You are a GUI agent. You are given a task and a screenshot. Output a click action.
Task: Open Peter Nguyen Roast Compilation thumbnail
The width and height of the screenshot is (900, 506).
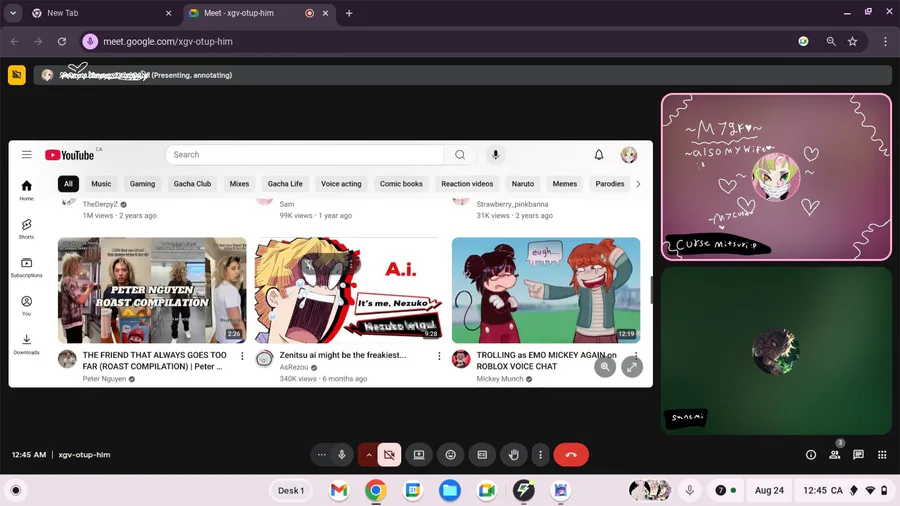pos(152,290)
